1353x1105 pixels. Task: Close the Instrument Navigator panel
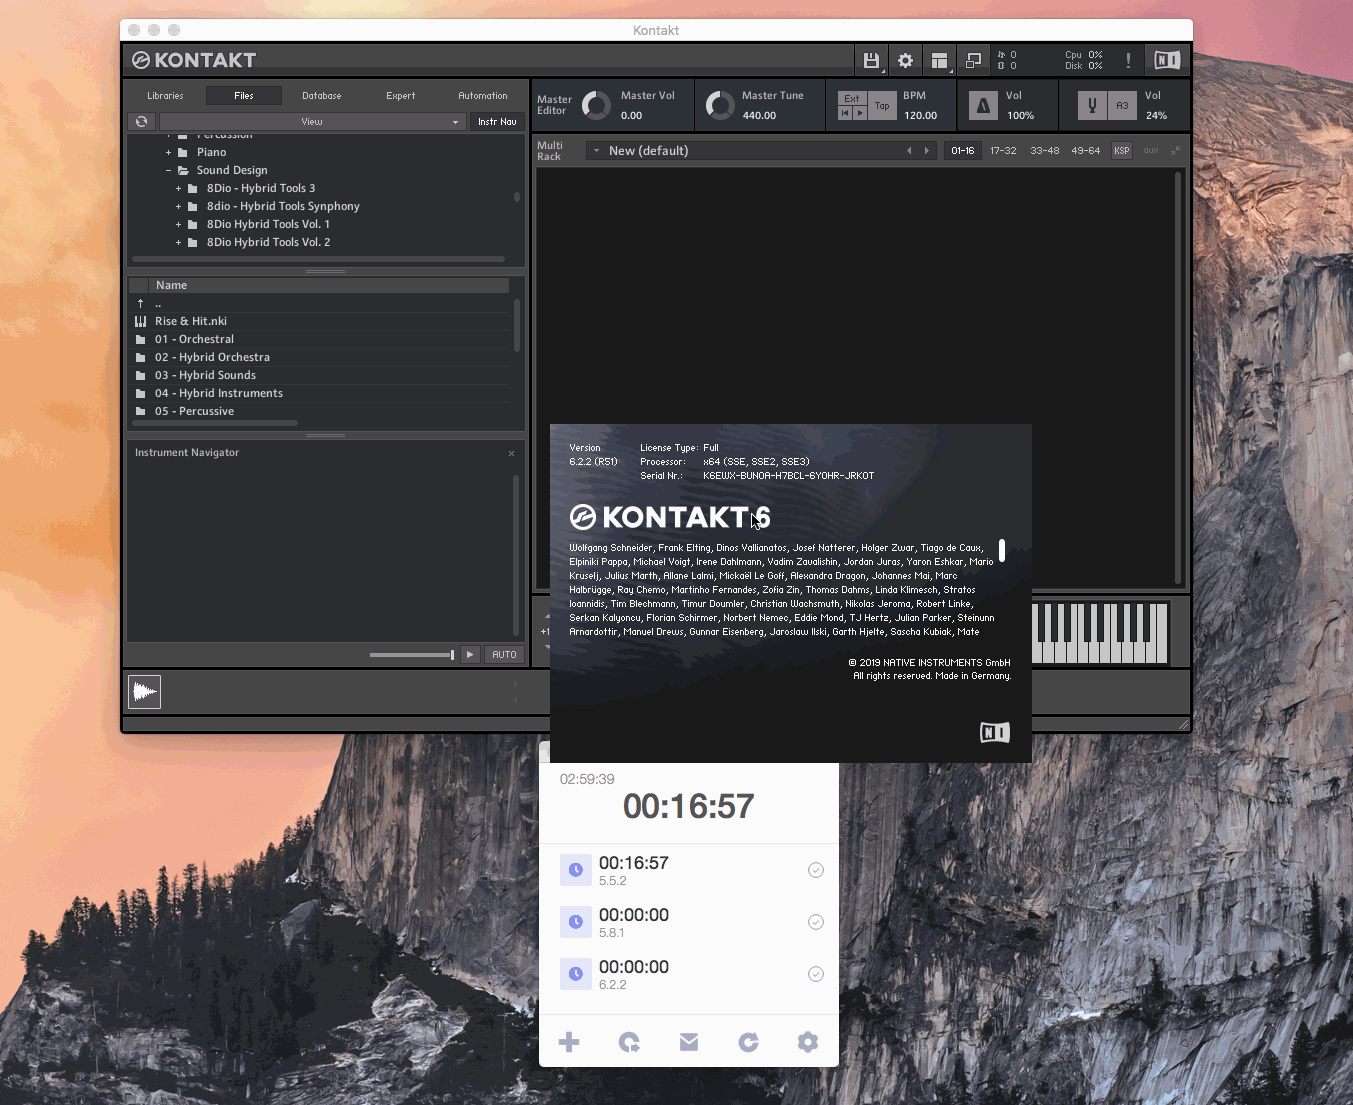[x=511, y=453]
